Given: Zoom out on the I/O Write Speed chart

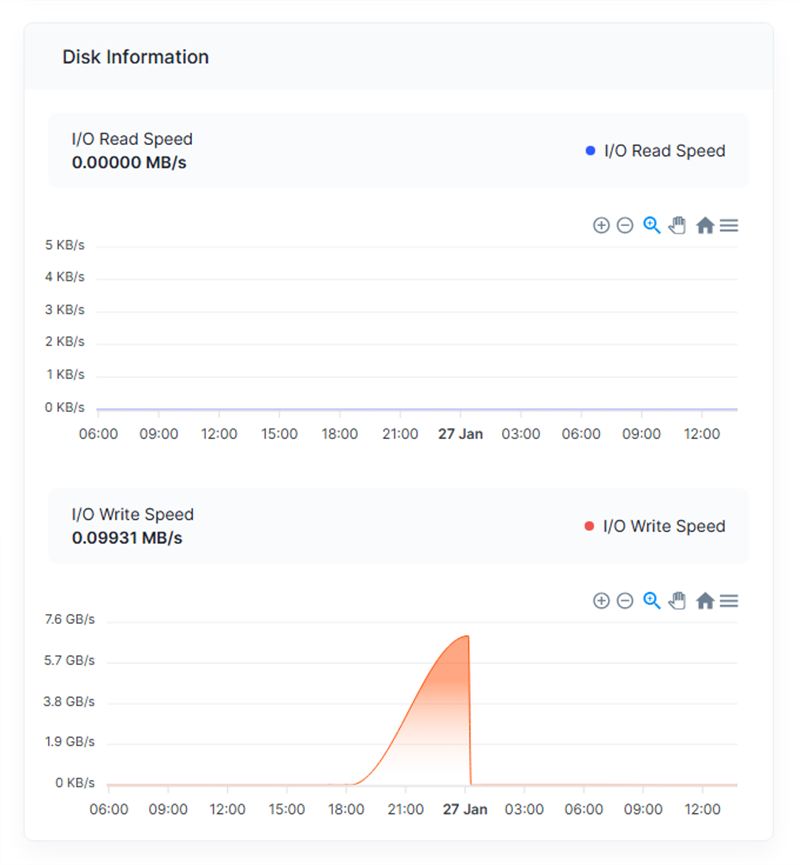Looking at the screenshot, I should pos(625,601).
